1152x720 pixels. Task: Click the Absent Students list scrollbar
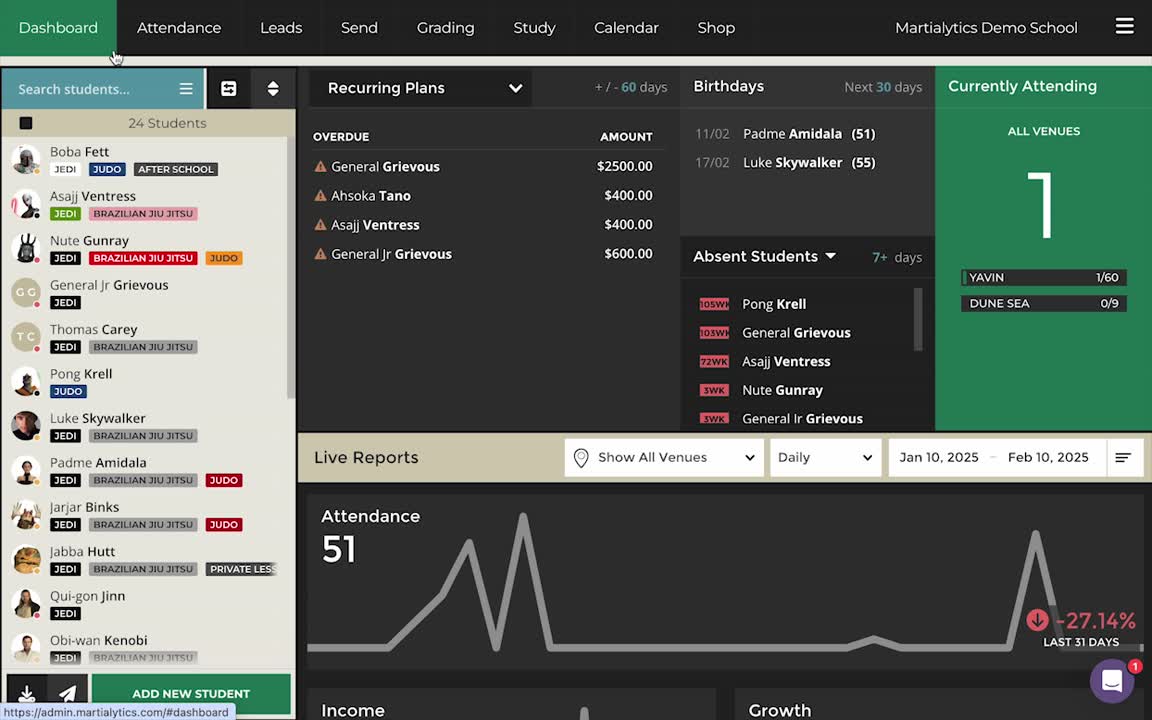(x=918, y=319)
